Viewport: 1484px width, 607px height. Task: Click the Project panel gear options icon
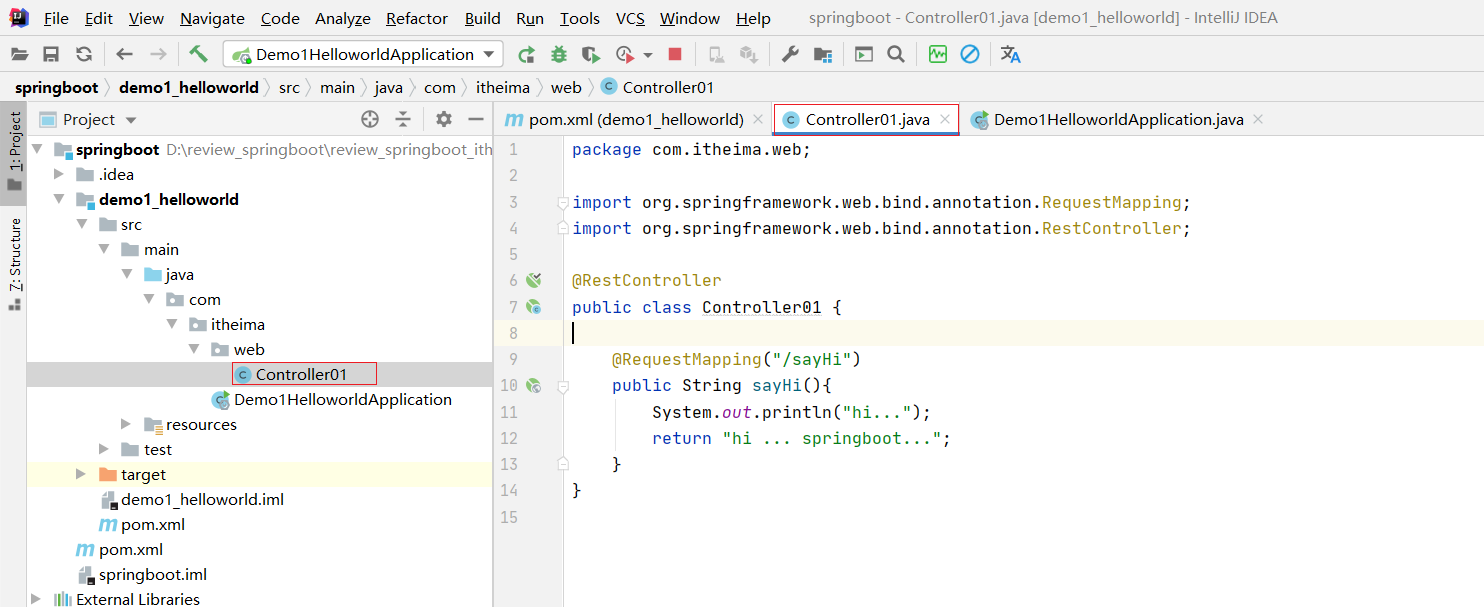click(x=444, y=120)
